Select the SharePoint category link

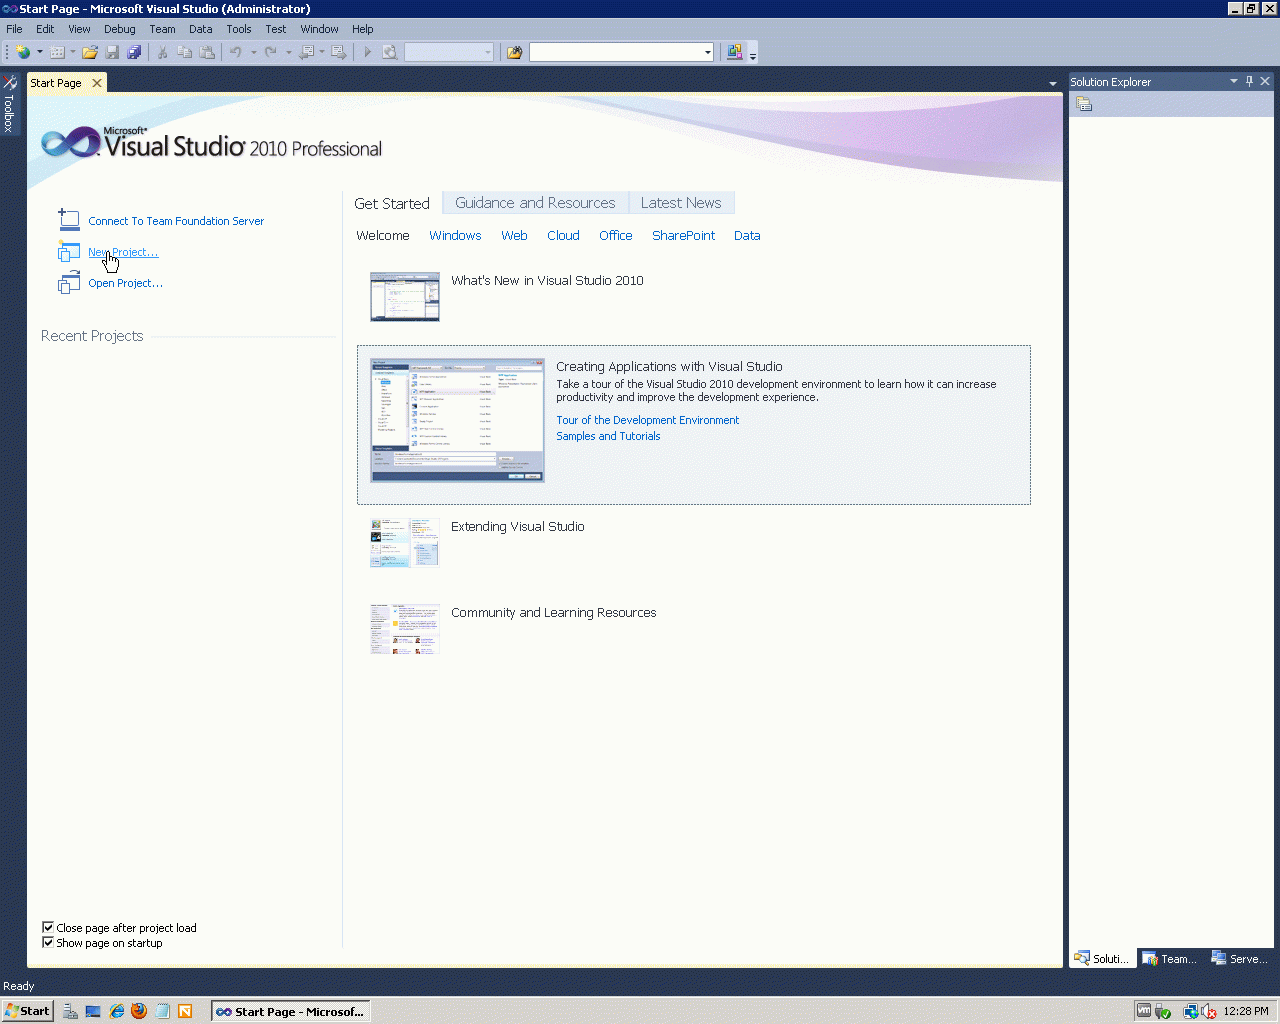(683, 236)
